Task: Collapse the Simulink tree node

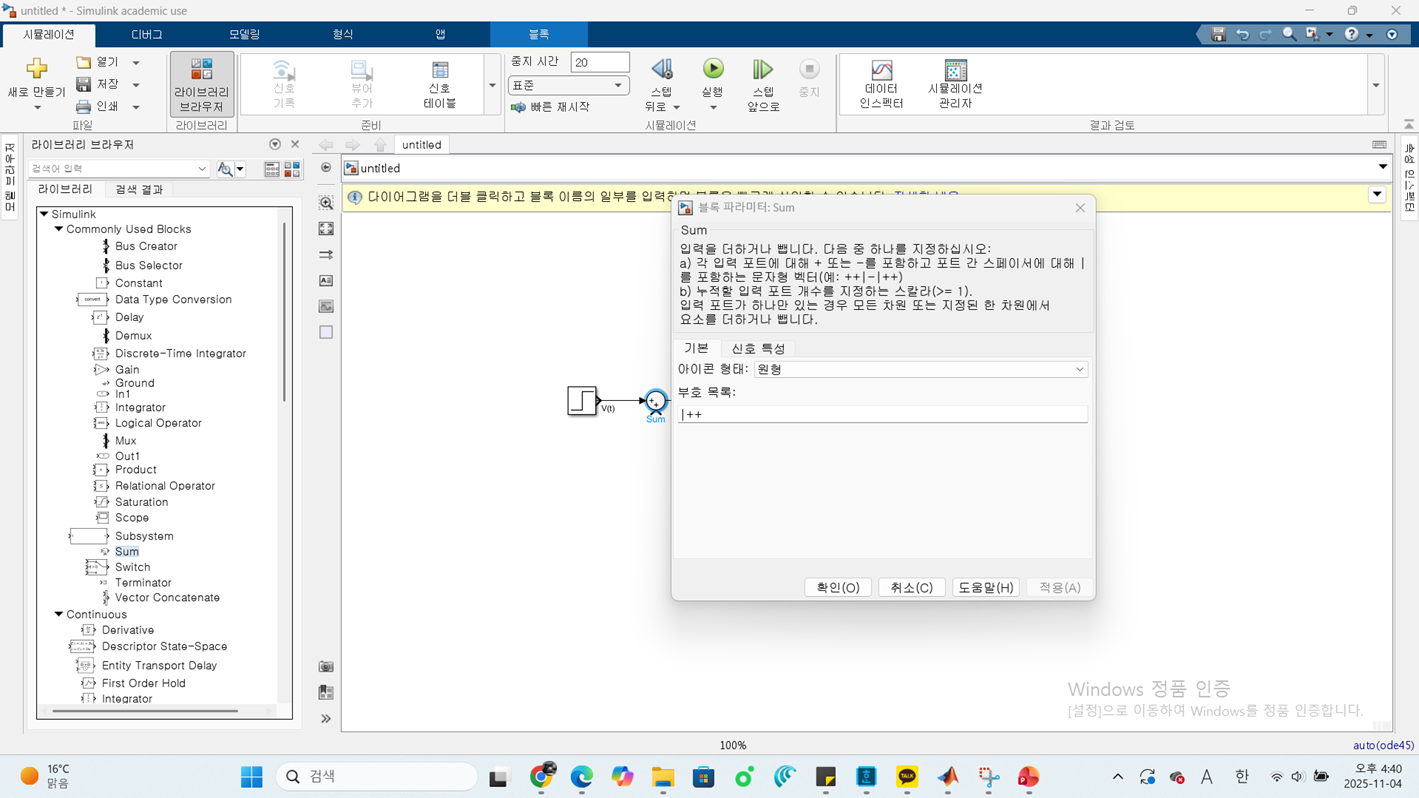Action: point(44,214)
